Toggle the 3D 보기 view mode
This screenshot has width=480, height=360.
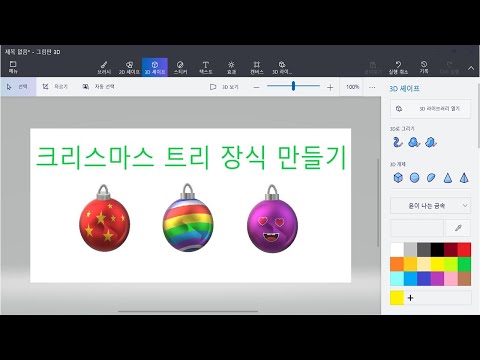pos(224,87)
